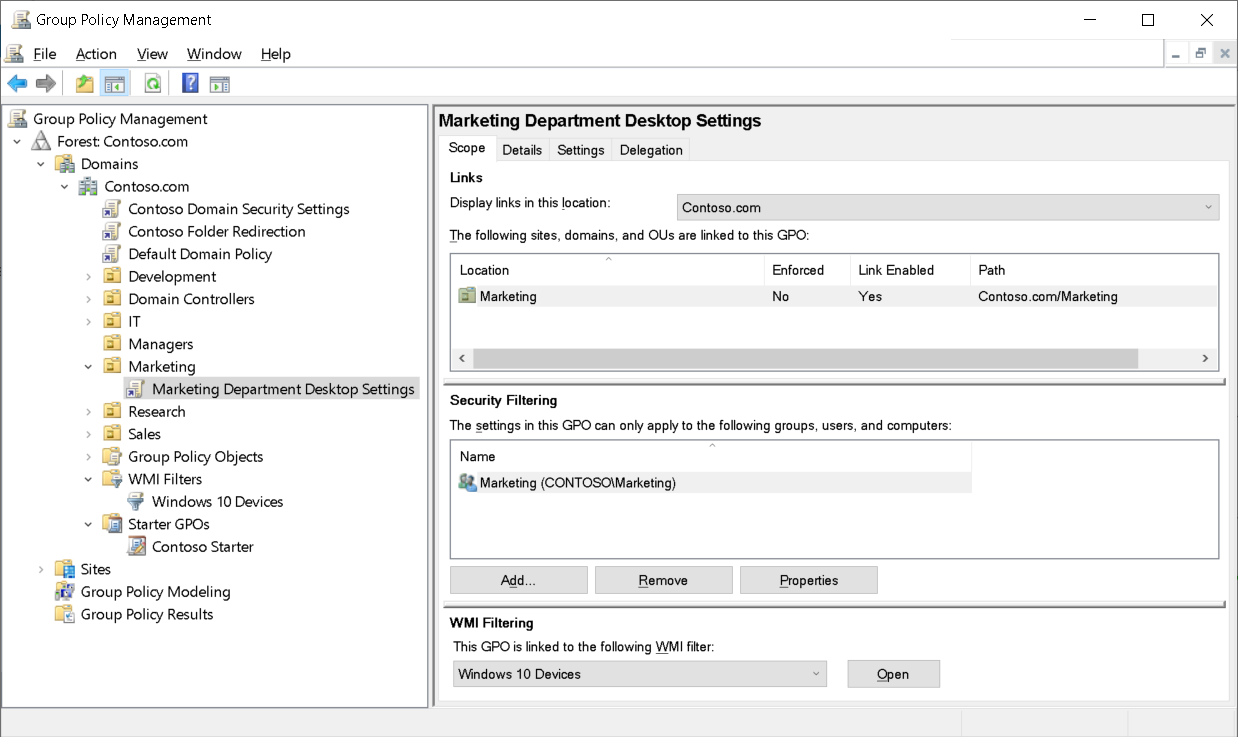Open Help using the question mark toolbar icon
1238x737 pixels.
(188, 83)
